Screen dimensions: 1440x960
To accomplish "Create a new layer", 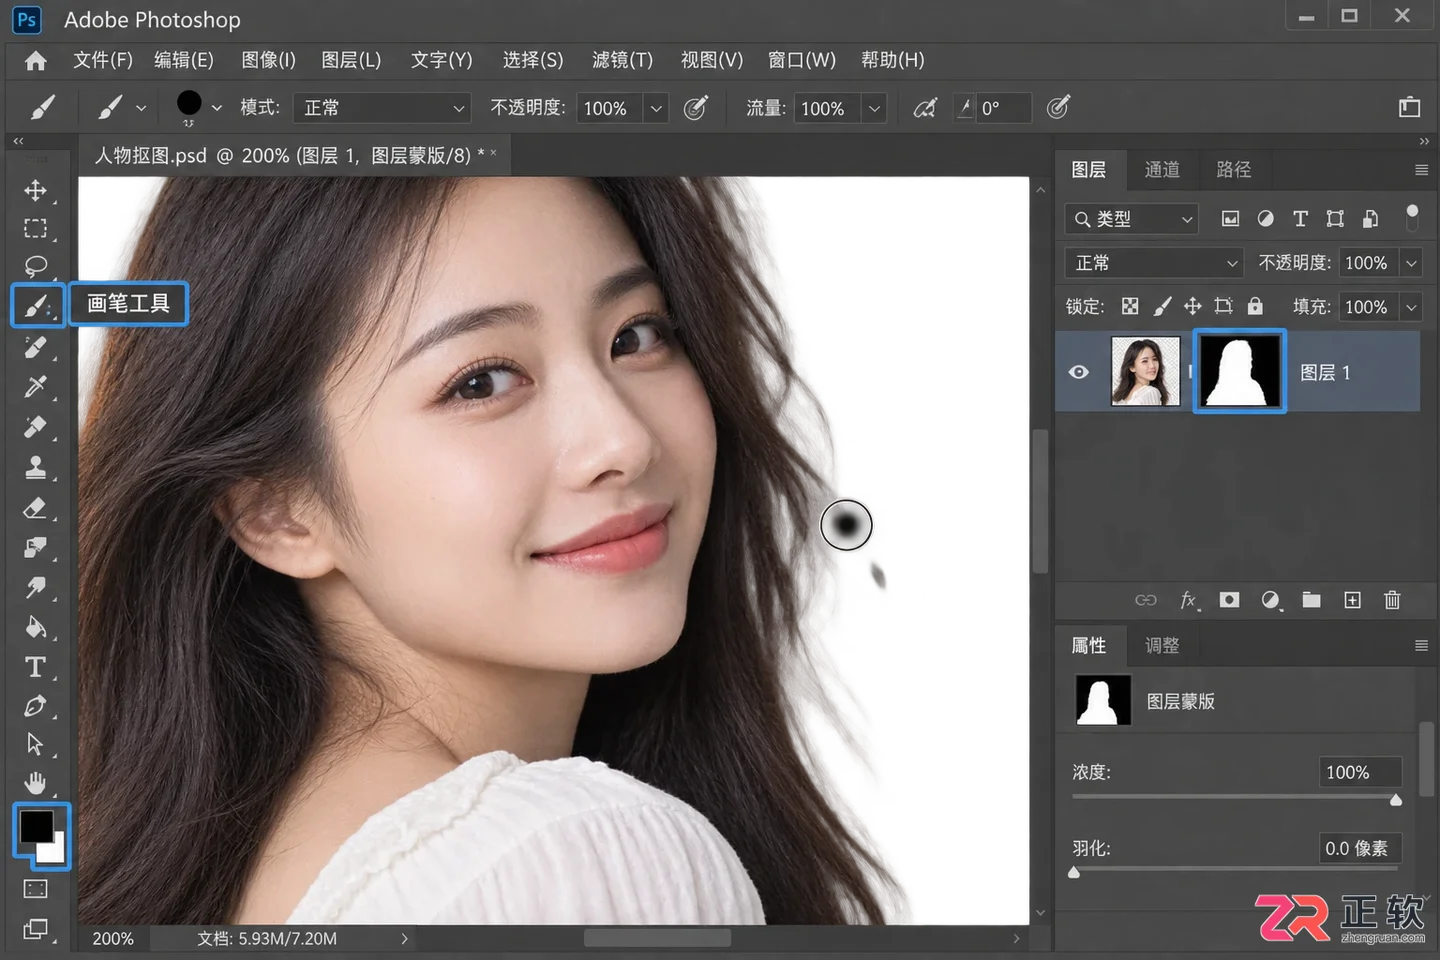I will (1352, 600).
